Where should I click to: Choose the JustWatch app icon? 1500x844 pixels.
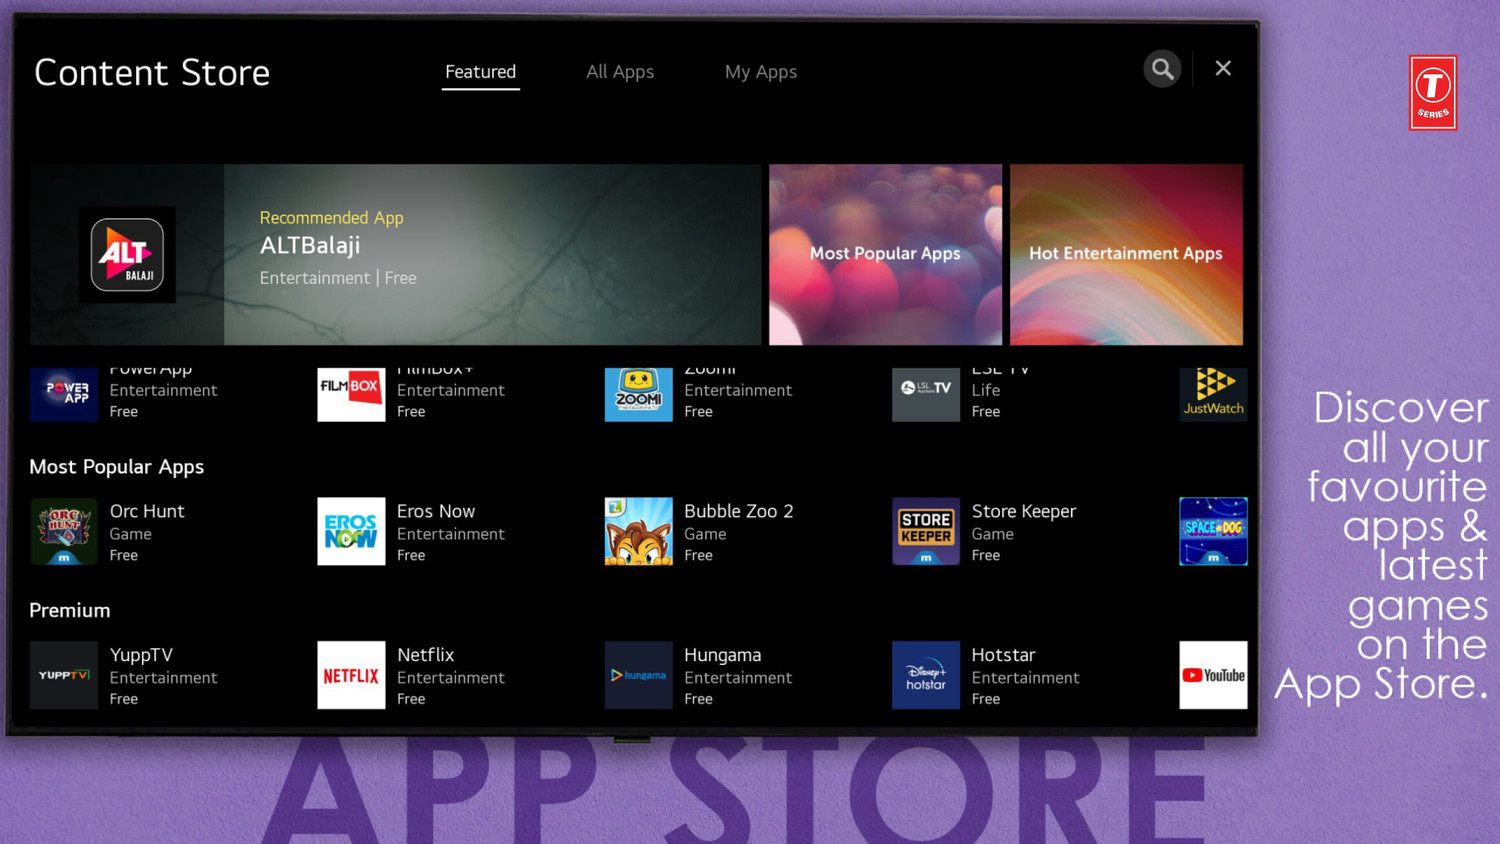point(1213,394)
